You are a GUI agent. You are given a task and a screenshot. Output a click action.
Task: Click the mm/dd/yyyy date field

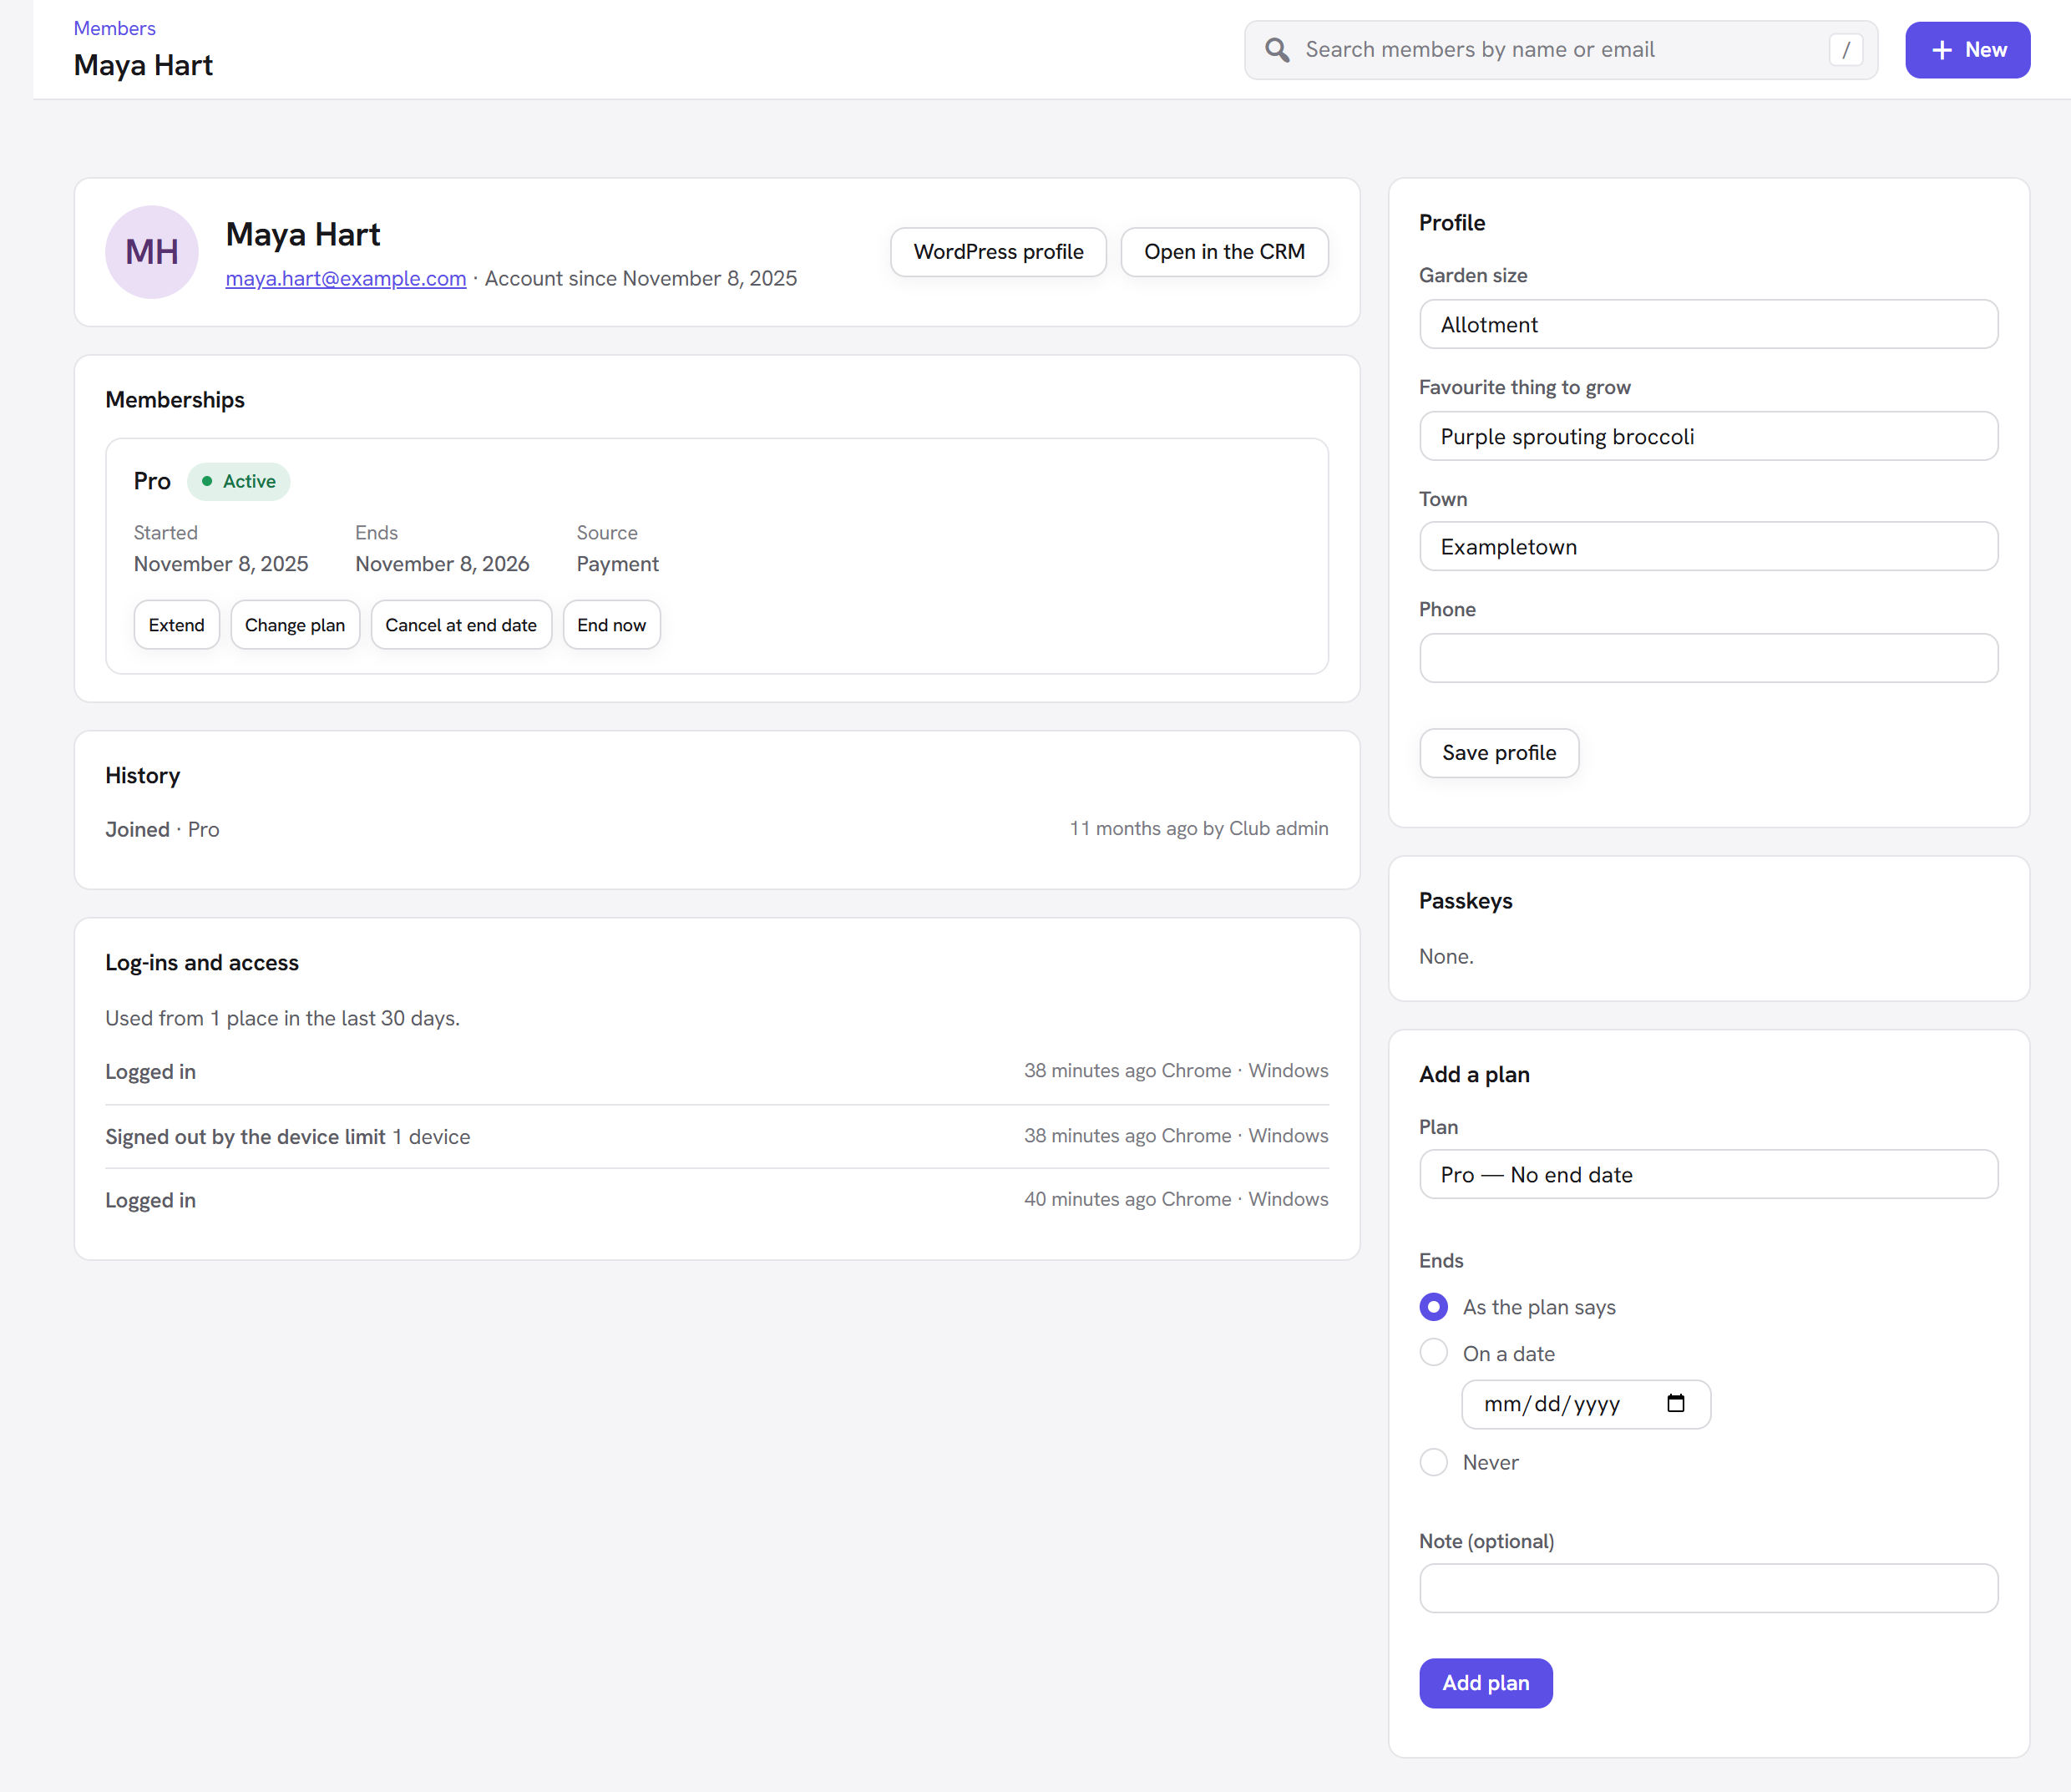point(1585,1404)
